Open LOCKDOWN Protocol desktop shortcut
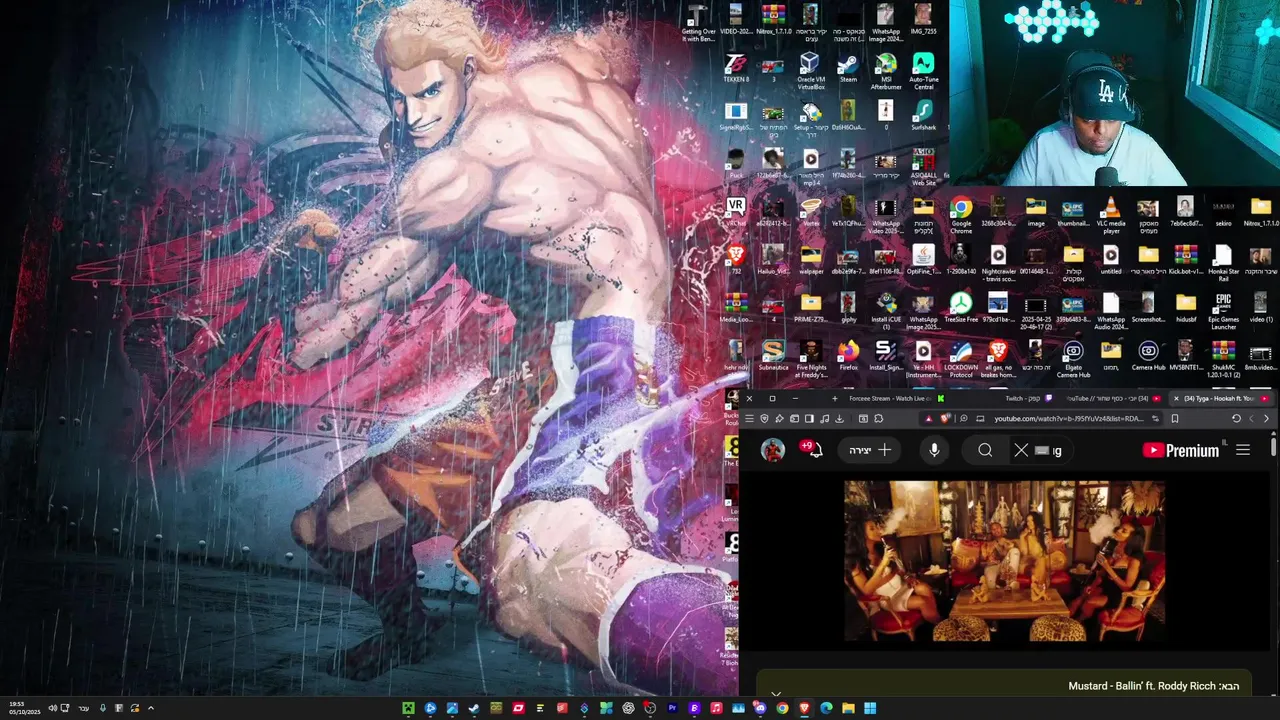Screen dimensions: 1280x720 pyautogui.click(x=961, y=357)
